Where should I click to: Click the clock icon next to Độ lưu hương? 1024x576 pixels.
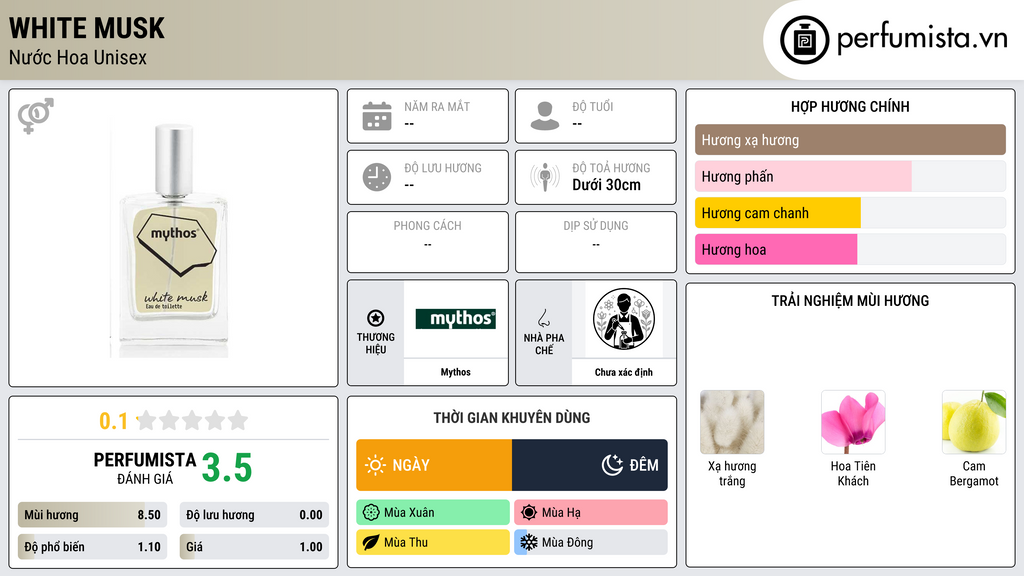377,177
